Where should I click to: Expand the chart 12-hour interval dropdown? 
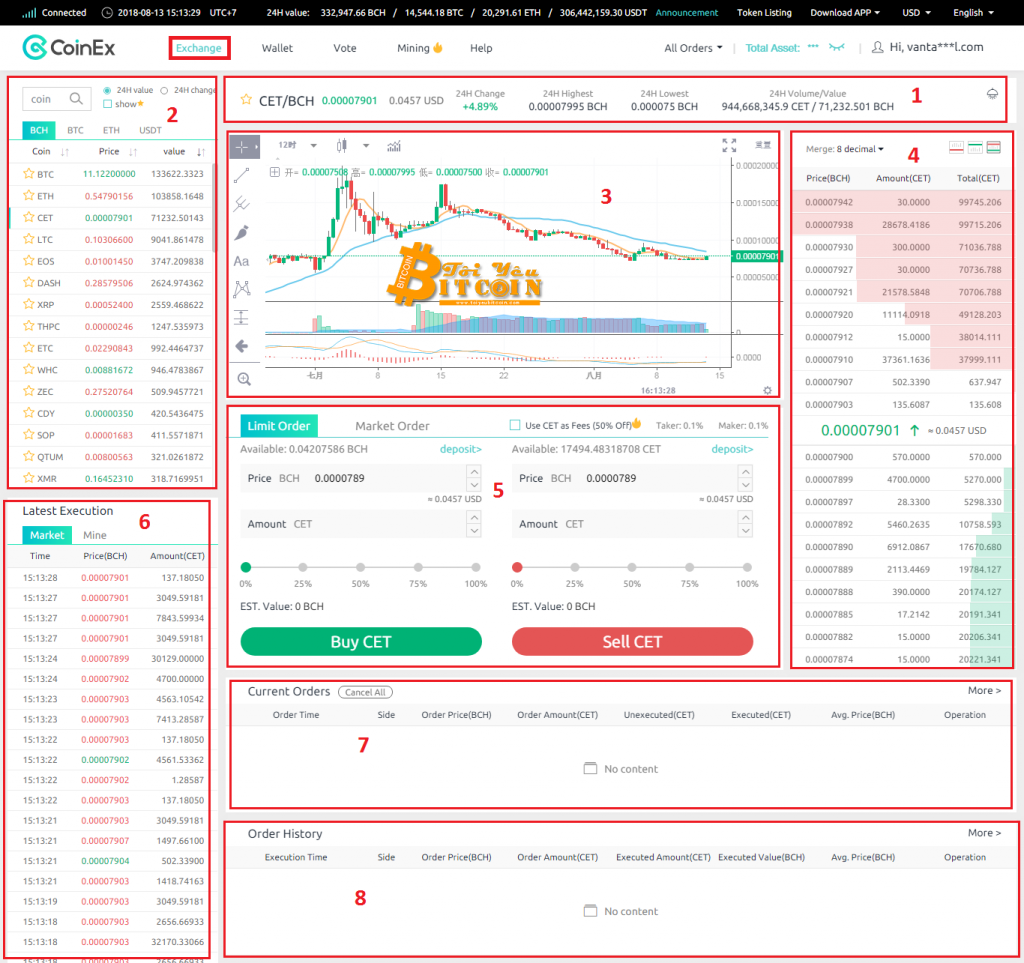point(313,146)
